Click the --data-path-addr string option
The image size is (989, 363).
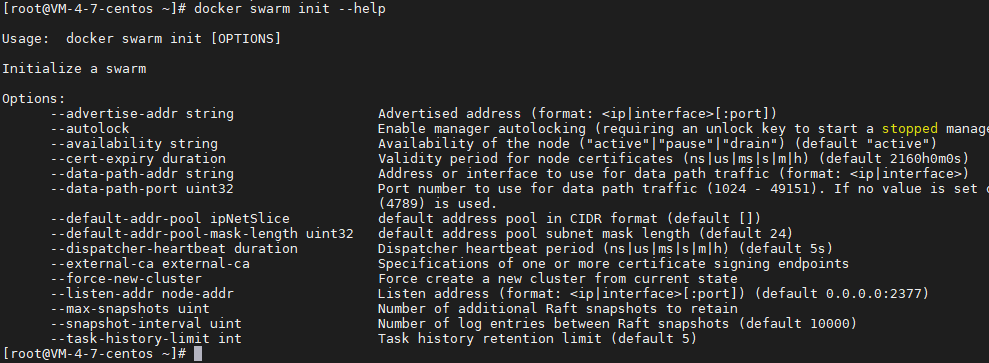tap(142, 174)
